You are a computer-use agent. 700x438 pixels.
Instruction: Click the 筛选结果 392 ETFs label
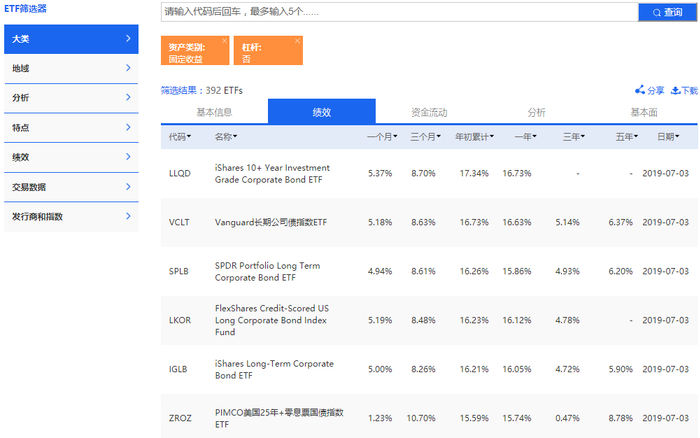click(x=202, y=91)
